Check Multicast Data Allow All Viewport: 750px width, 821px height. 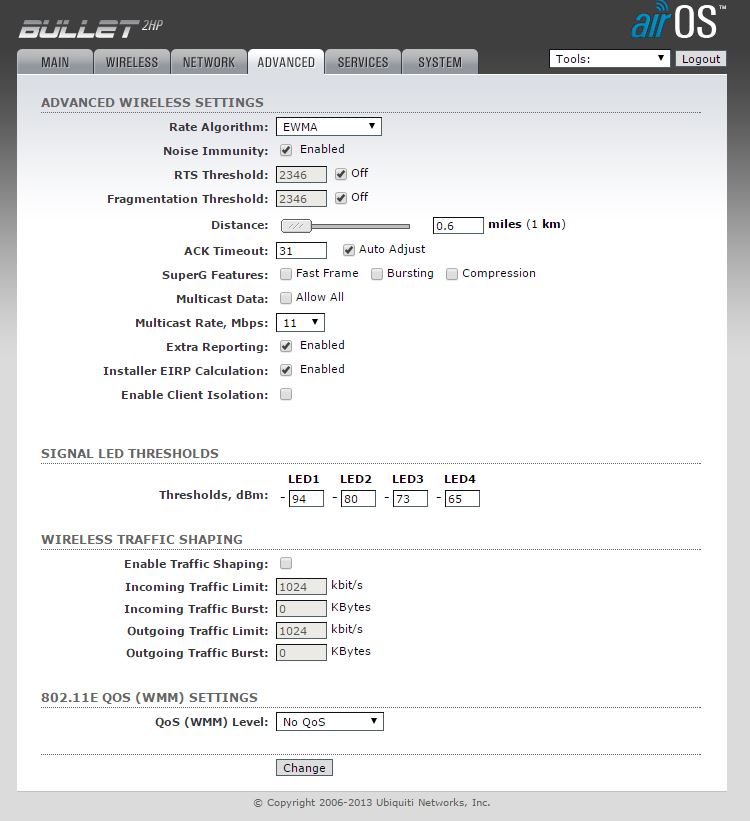tap(286, 298)
